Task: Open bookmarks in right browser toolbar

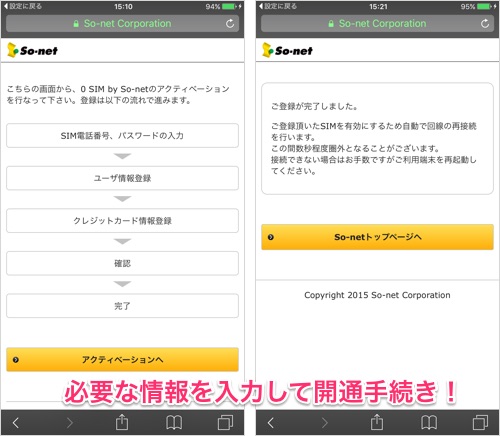Action: [429, 423]
